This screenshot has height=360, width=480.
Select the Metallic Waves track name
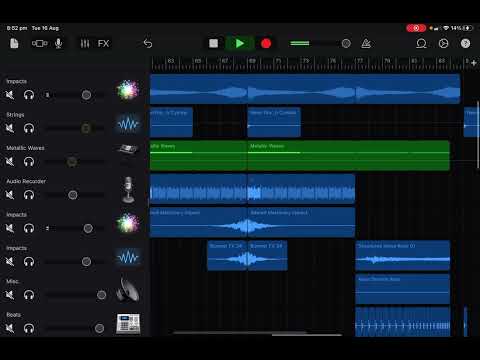[25, 148]
